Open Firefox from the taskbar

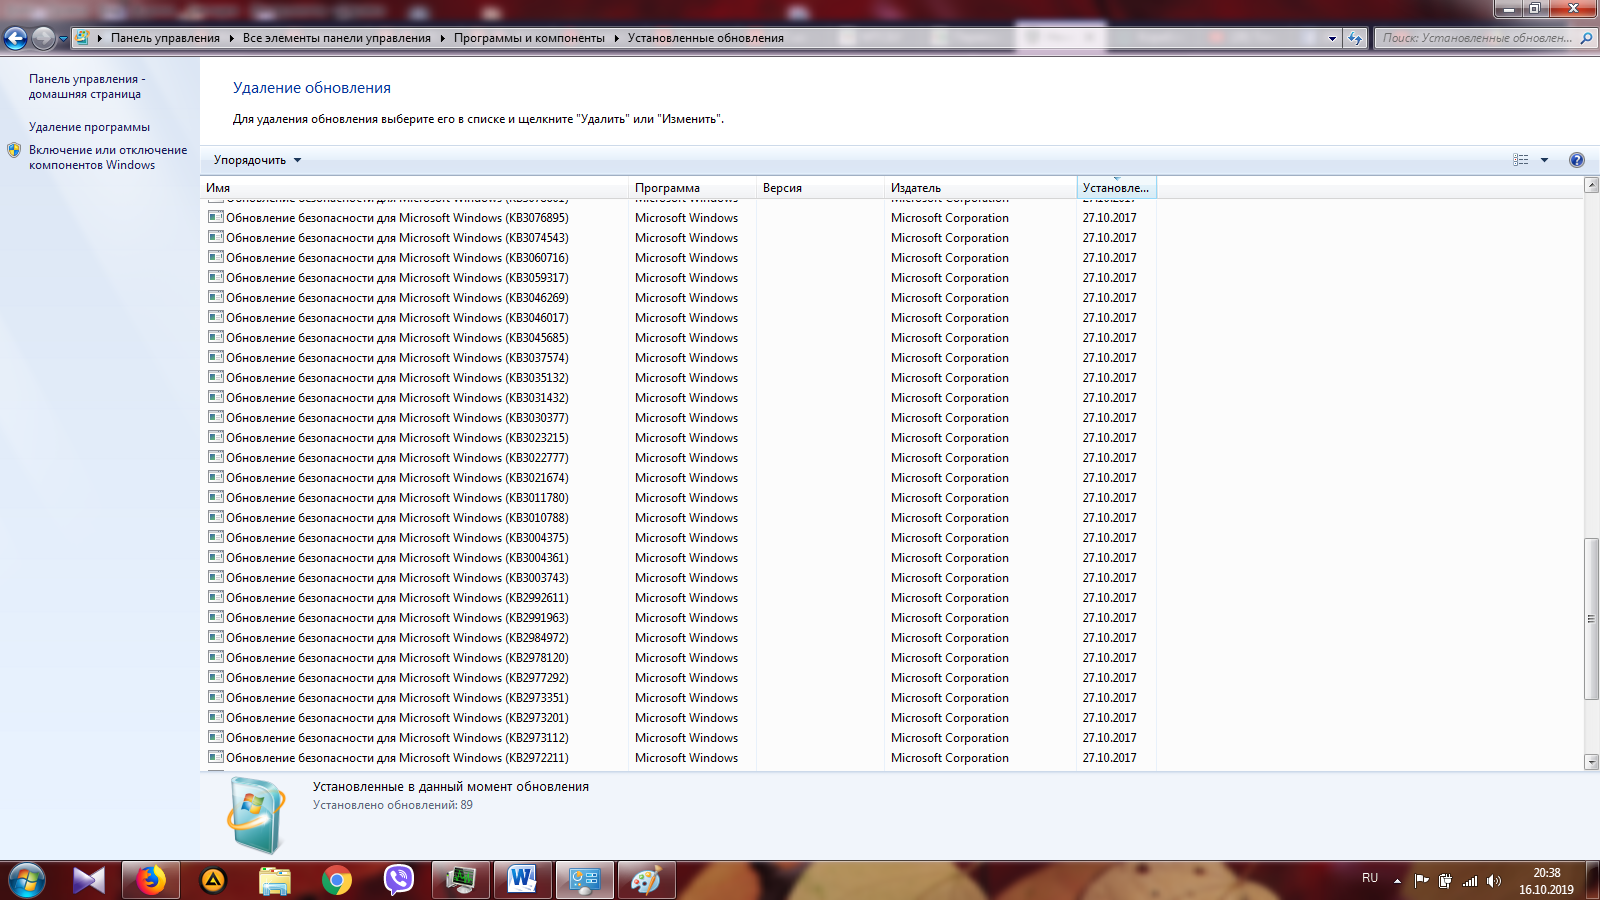click(151, 880)
